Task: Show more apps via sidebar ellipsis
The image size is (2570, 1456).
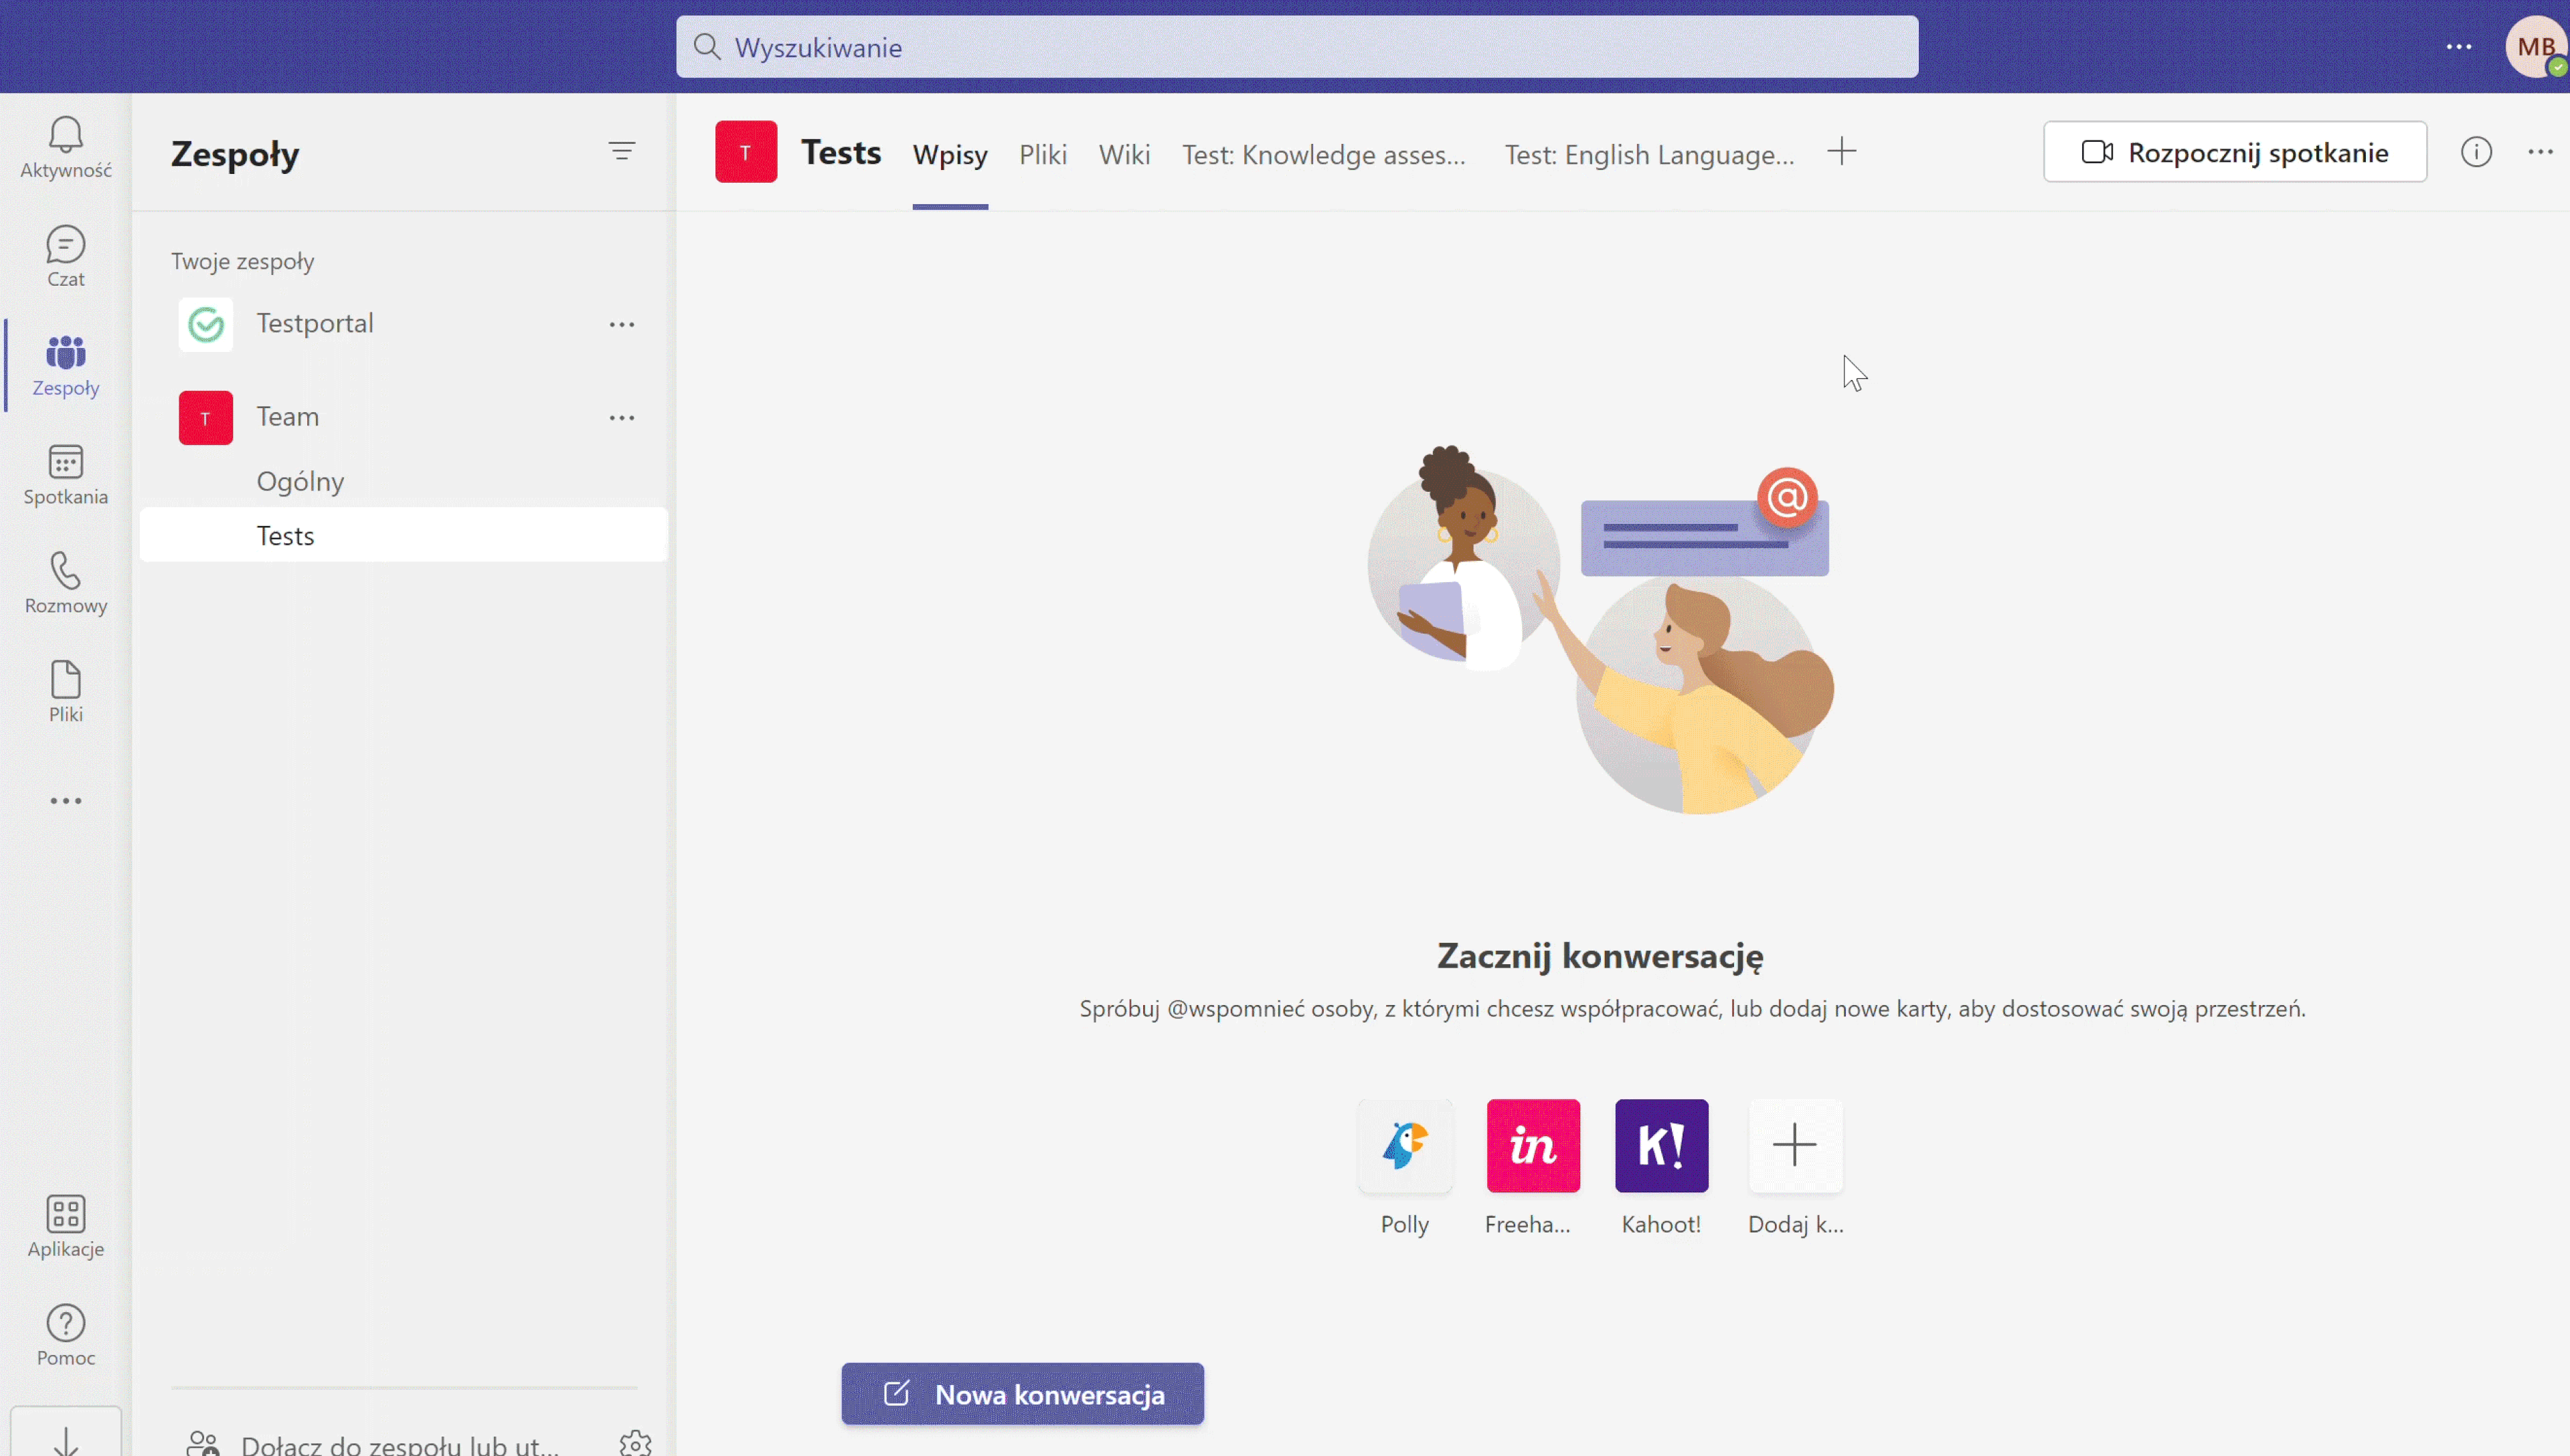Action: 66,801
